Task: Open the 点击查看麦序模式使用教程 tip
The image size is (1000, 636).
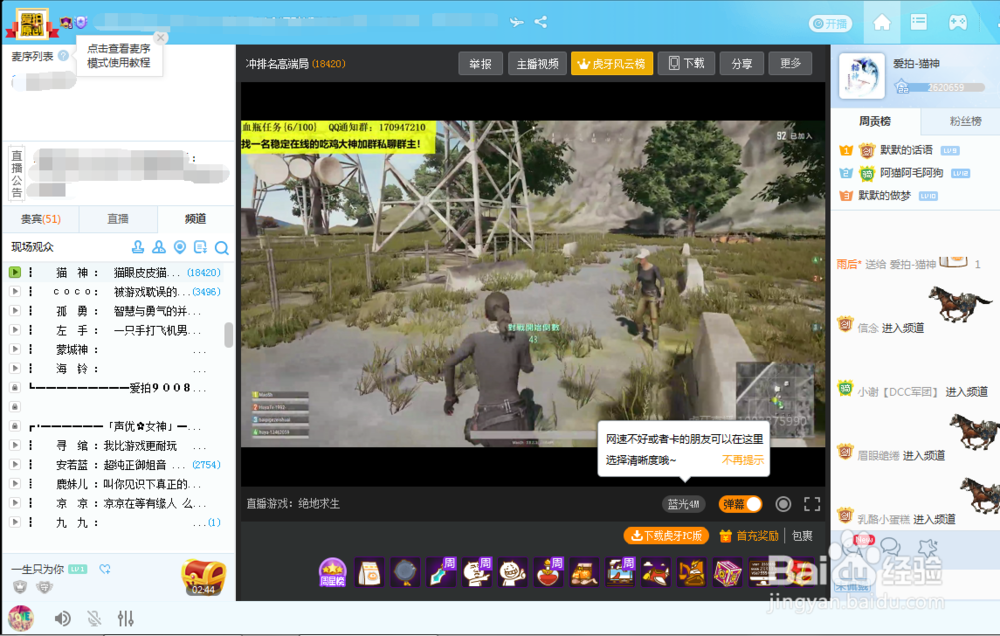Action: coord(119,55)
